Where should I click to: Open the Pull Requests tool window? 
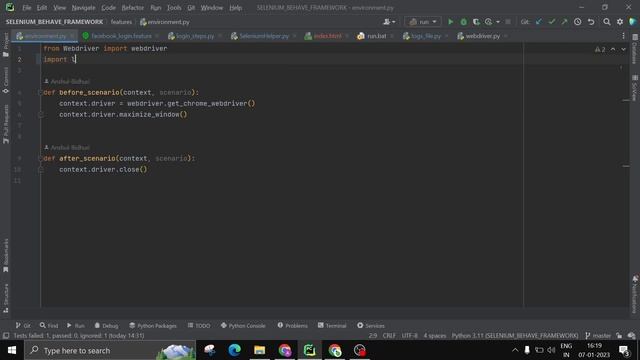click(6, 124)
